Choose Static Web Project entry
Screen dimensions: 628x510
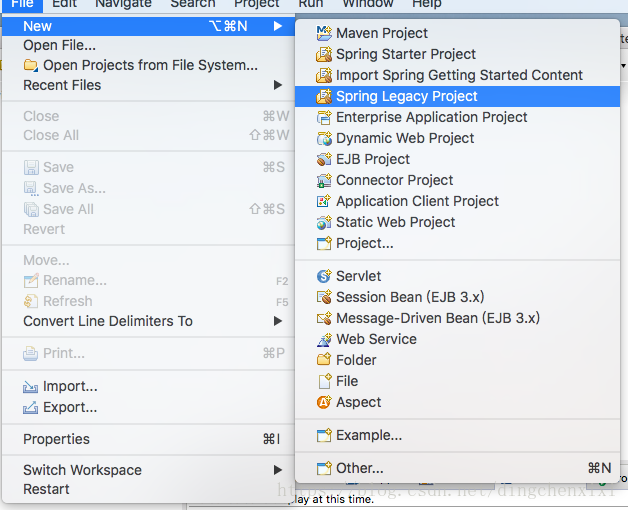coord(457,222)
